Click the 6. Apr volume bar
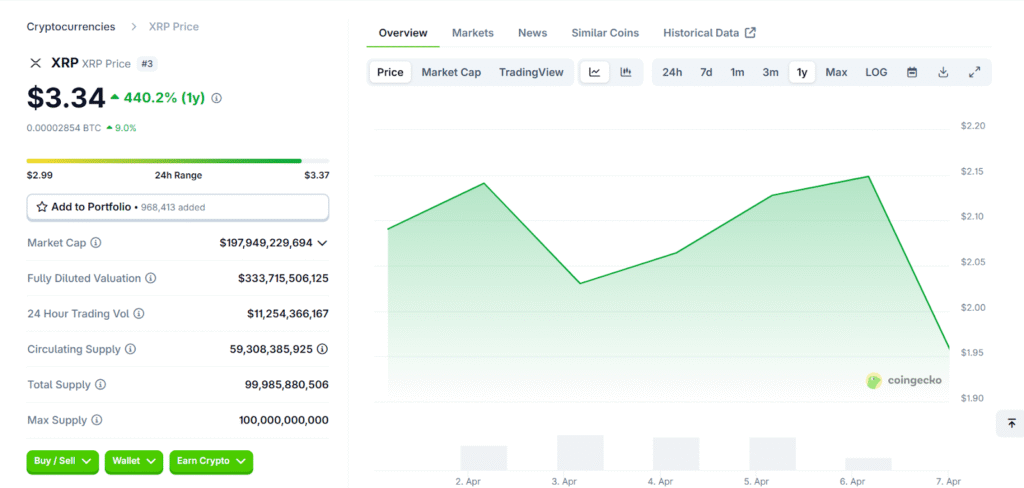This screenshot has width=1024, height=488. 868,464
